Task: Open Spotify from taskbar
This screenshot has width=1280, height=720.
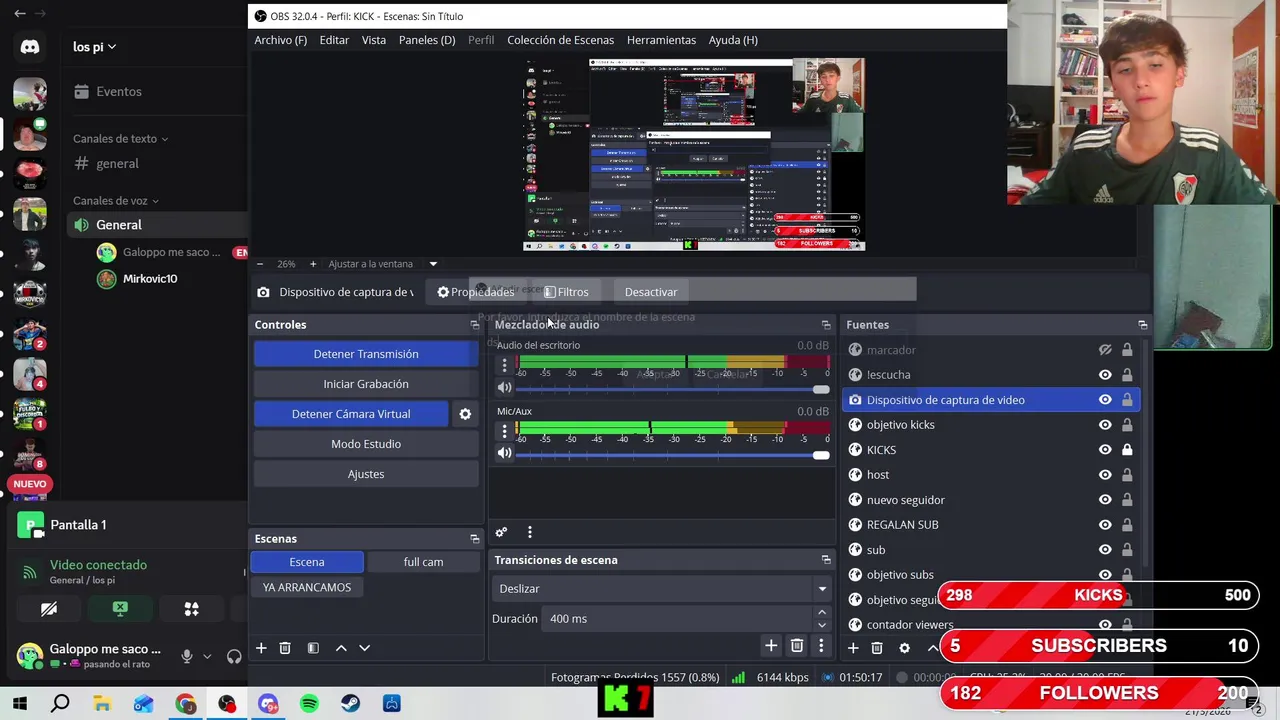Action: point(309,704)
